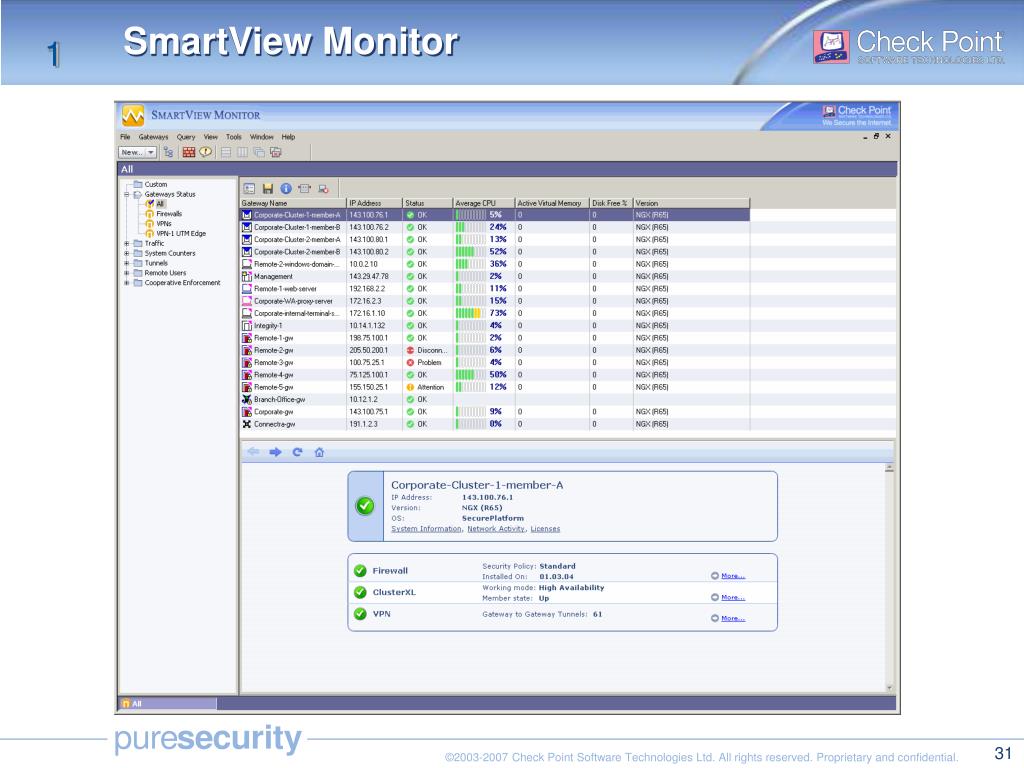Click the tile horizontally toolbar icon
The height and width of the screenshot is (768, 1024).
[x=226, y=152]
